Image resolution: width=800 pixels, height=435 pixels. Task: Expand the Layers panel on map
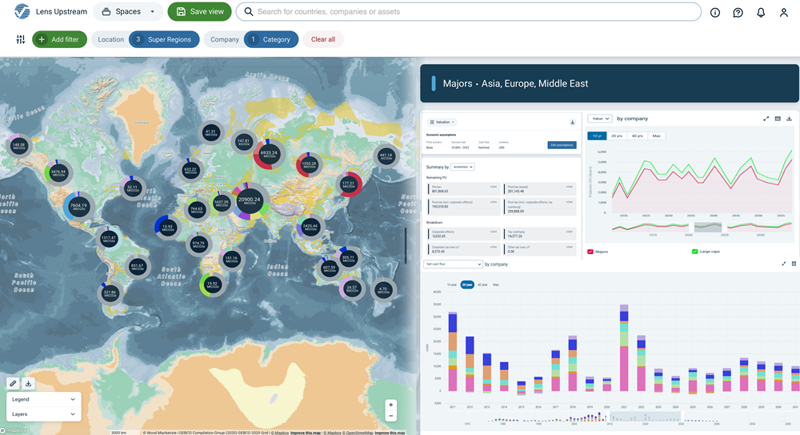point(41,413)
